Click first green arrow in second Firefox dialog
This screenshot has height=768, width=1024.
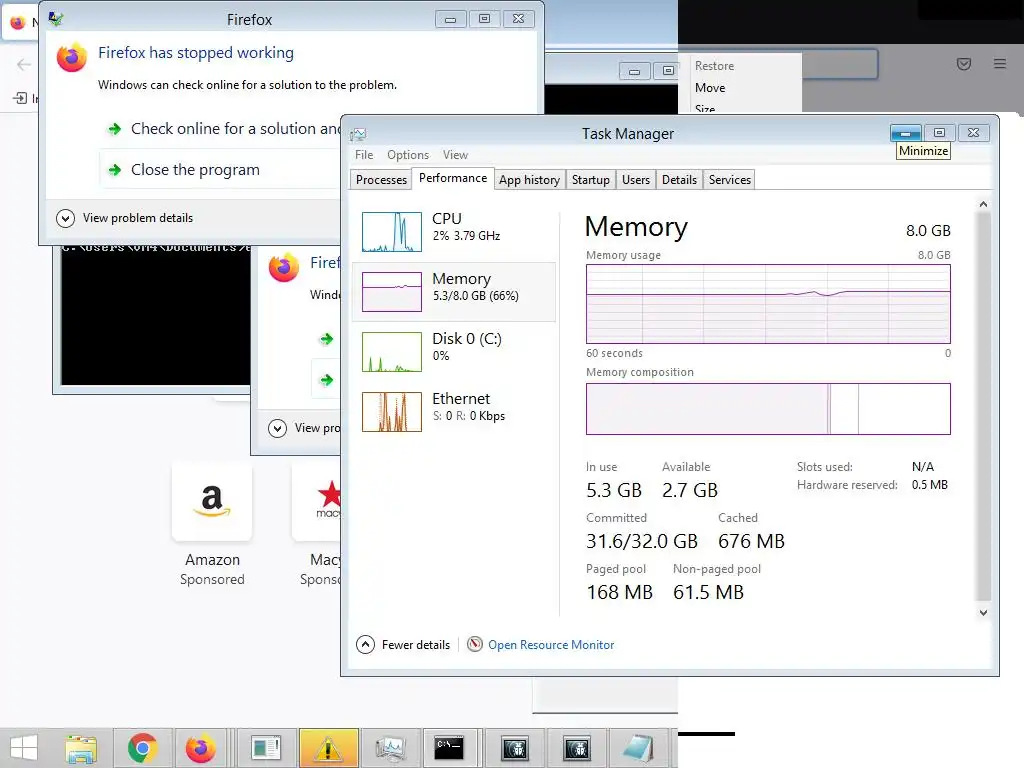[x=327, y=338]
